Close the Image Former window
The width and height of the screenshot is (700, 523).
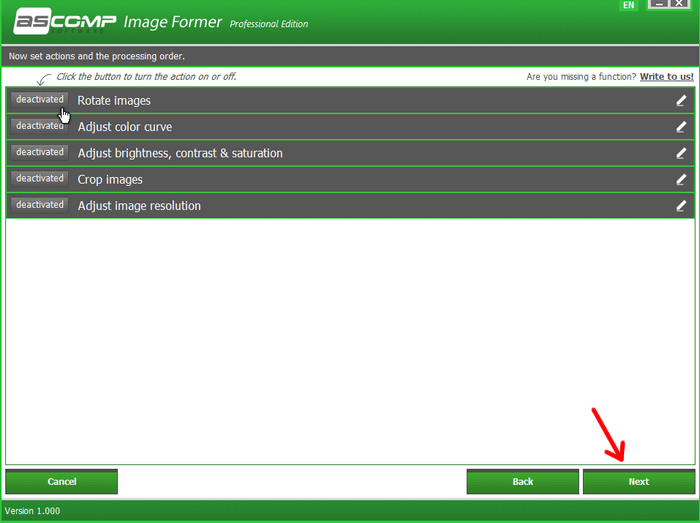point(679,4)
